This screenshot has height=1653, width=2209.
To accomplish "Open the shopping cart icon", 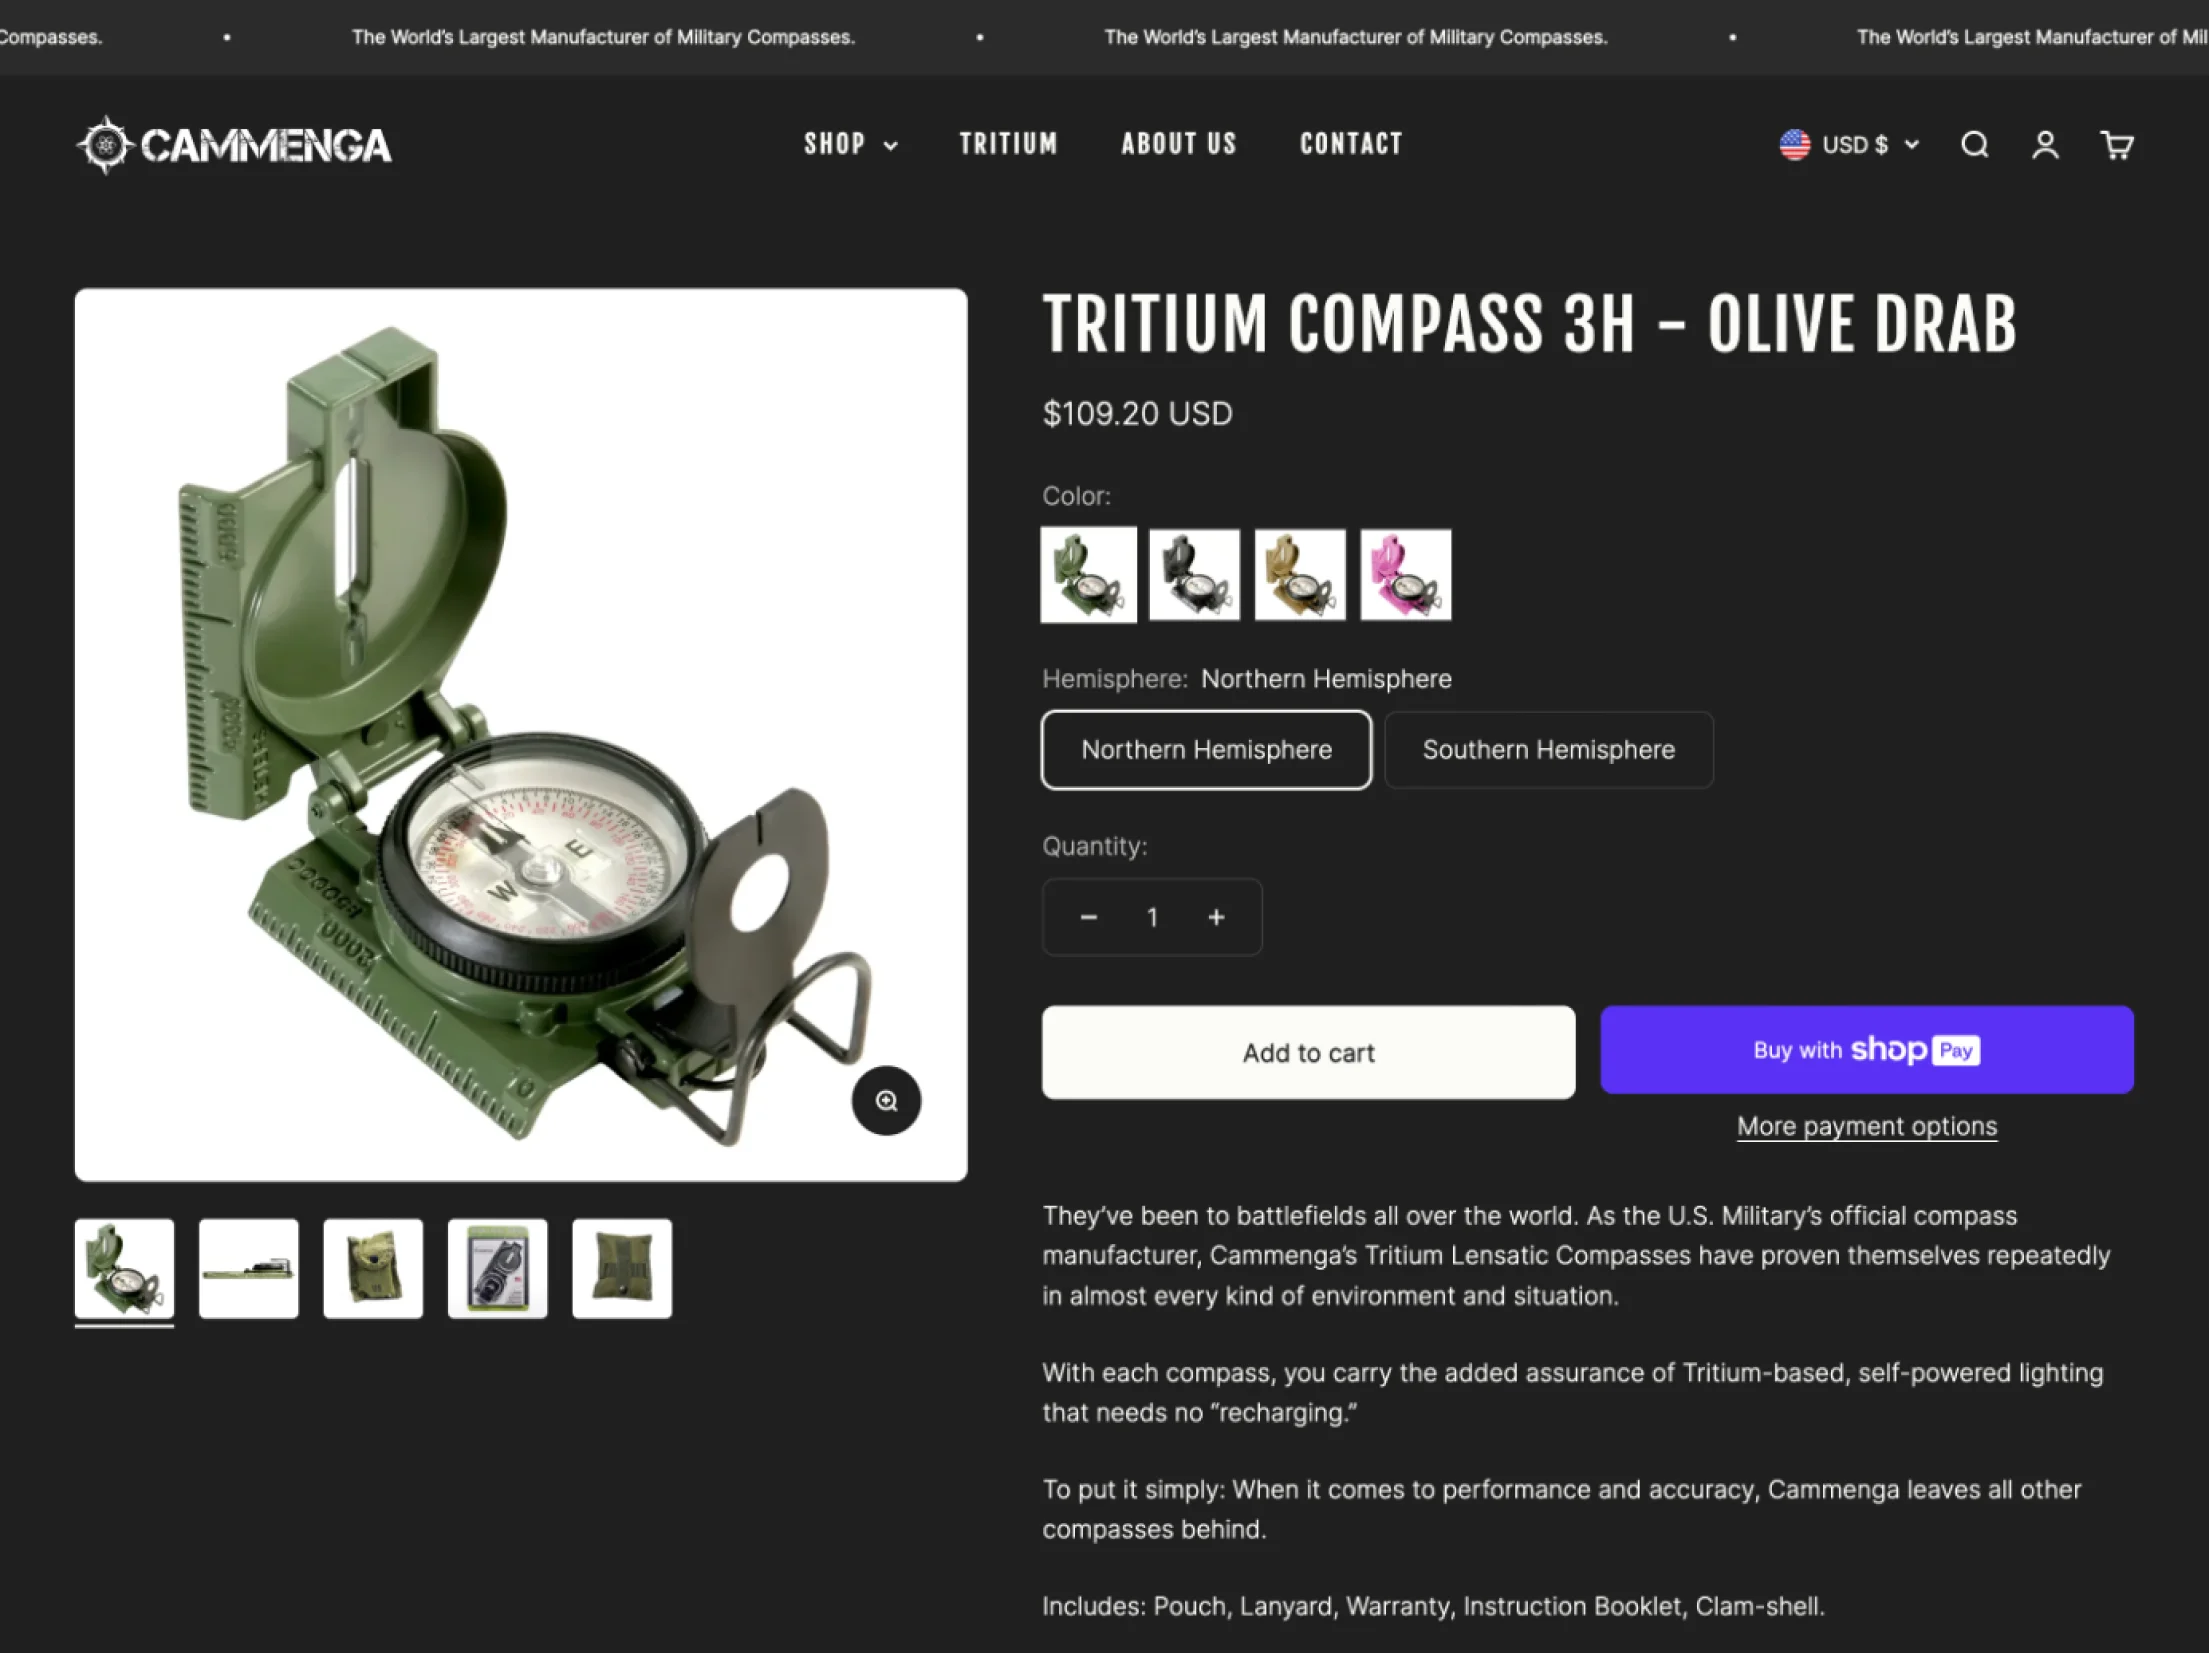I will (2116, 145).
